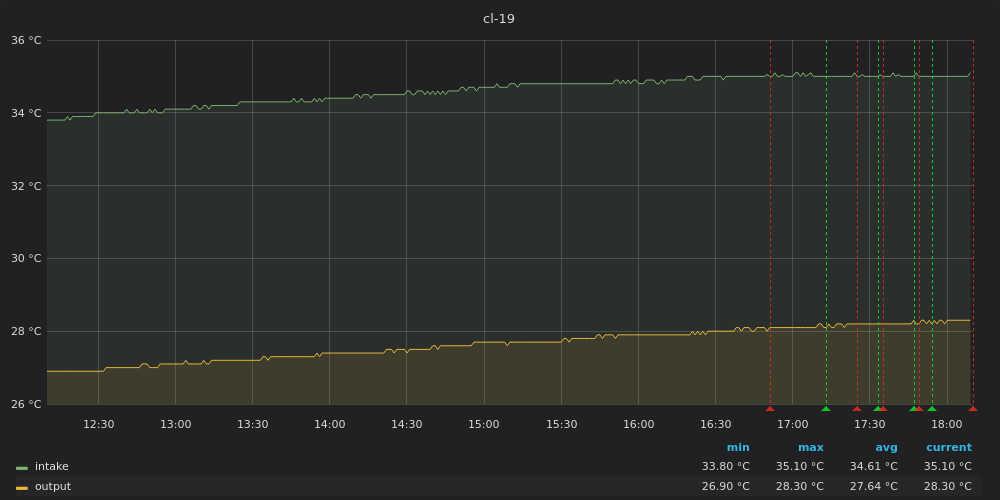Image resolution: width=1000 pixels, height=500 pixels.
Task: Click the intake row's current value in the legend
Action: click(947, 467)
